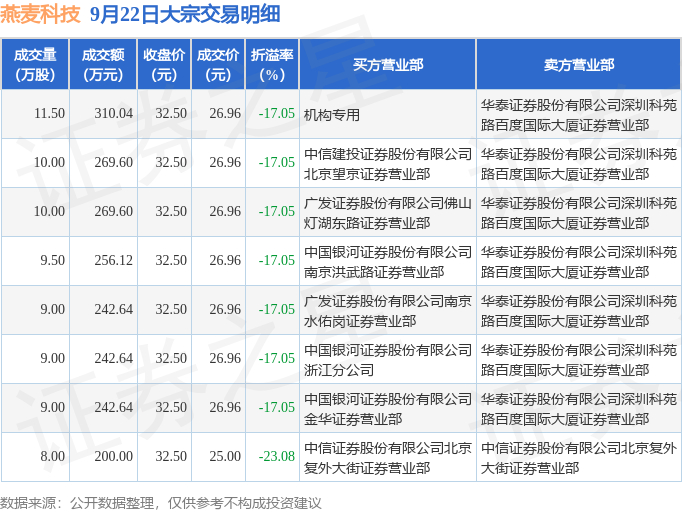
Task: Click the 成交量(万股) column header
Action: [x=35, y=64]
